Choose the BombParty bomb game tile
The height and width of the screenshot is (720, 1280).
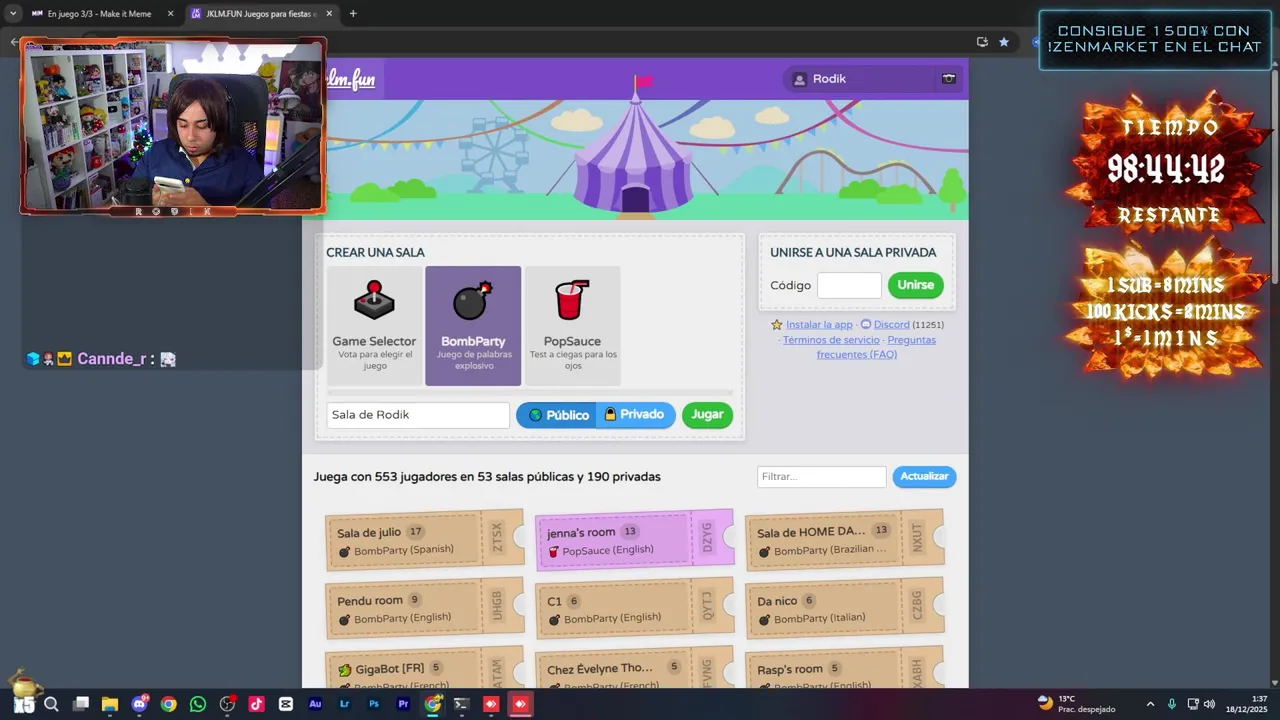click(473, 326)
